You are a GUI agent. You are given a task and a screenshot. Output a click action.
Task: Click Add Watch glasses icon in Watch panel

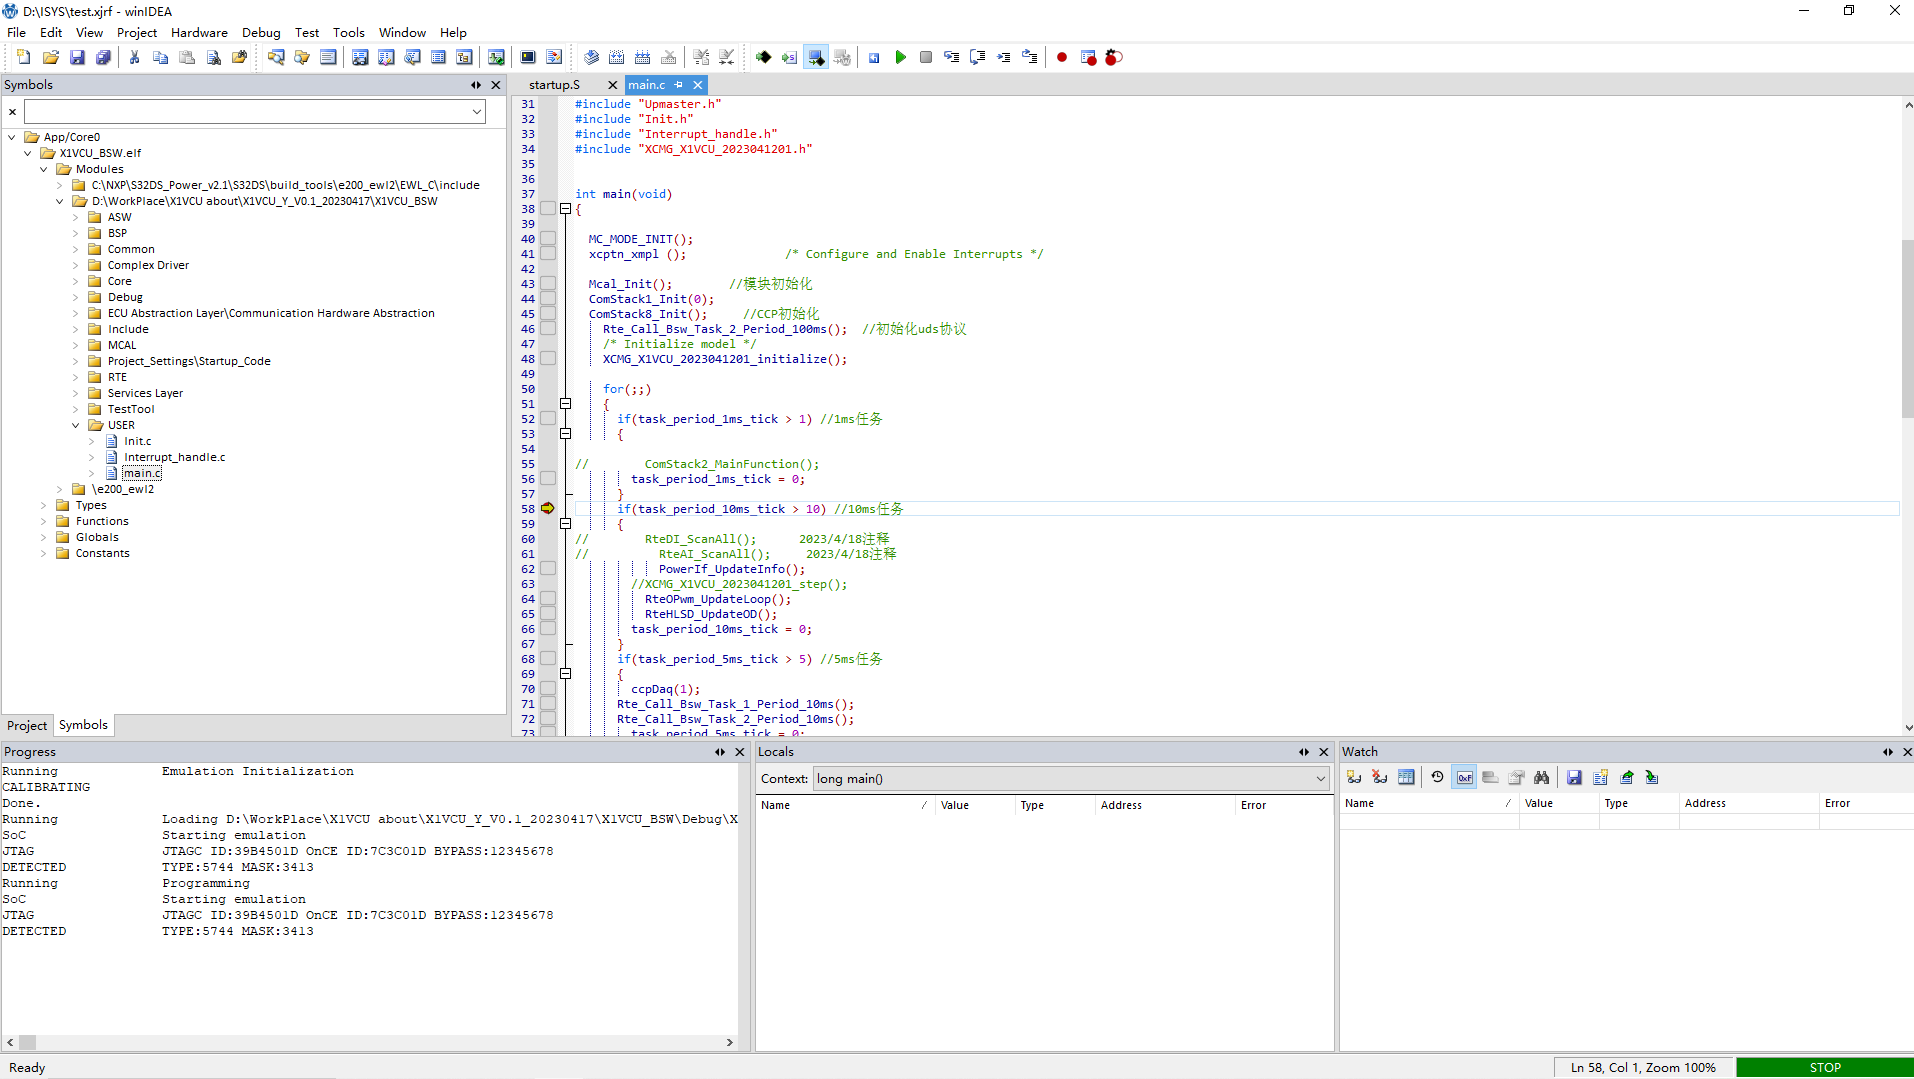1354,777
